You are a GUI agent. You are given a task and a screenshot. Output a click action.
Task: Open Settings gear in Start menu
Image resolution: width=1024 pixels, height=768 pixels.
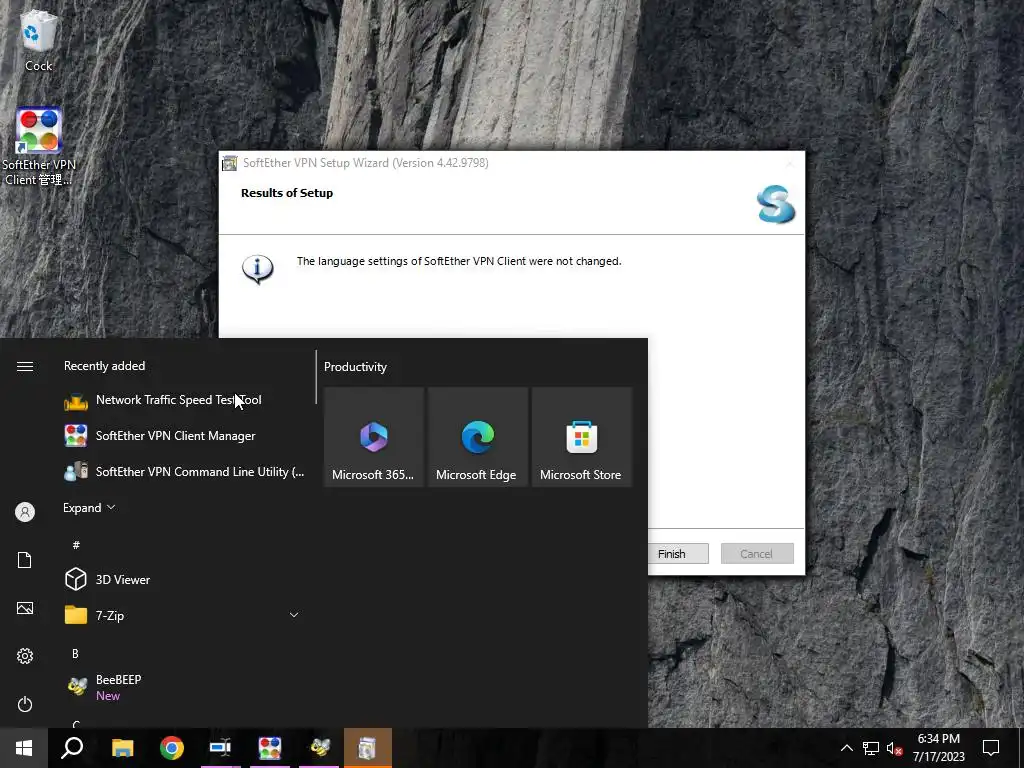[25, 656]
